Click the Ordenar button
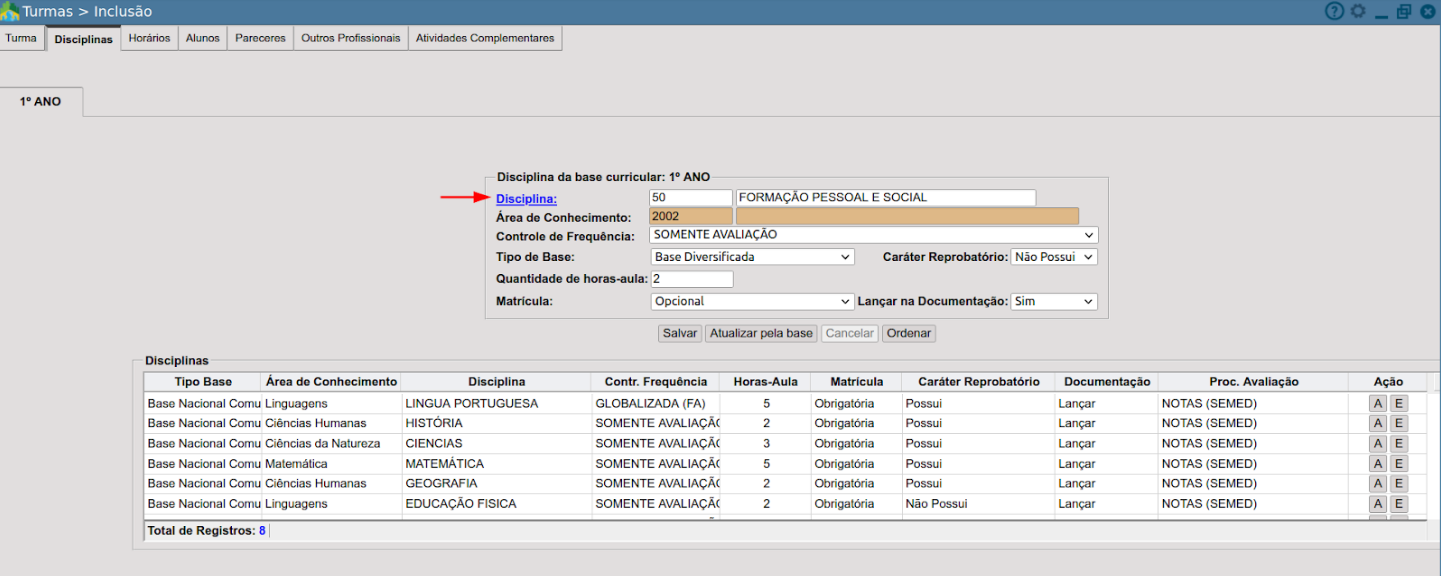This screenshot has width=1441, height=576. (x=909, y=333)
